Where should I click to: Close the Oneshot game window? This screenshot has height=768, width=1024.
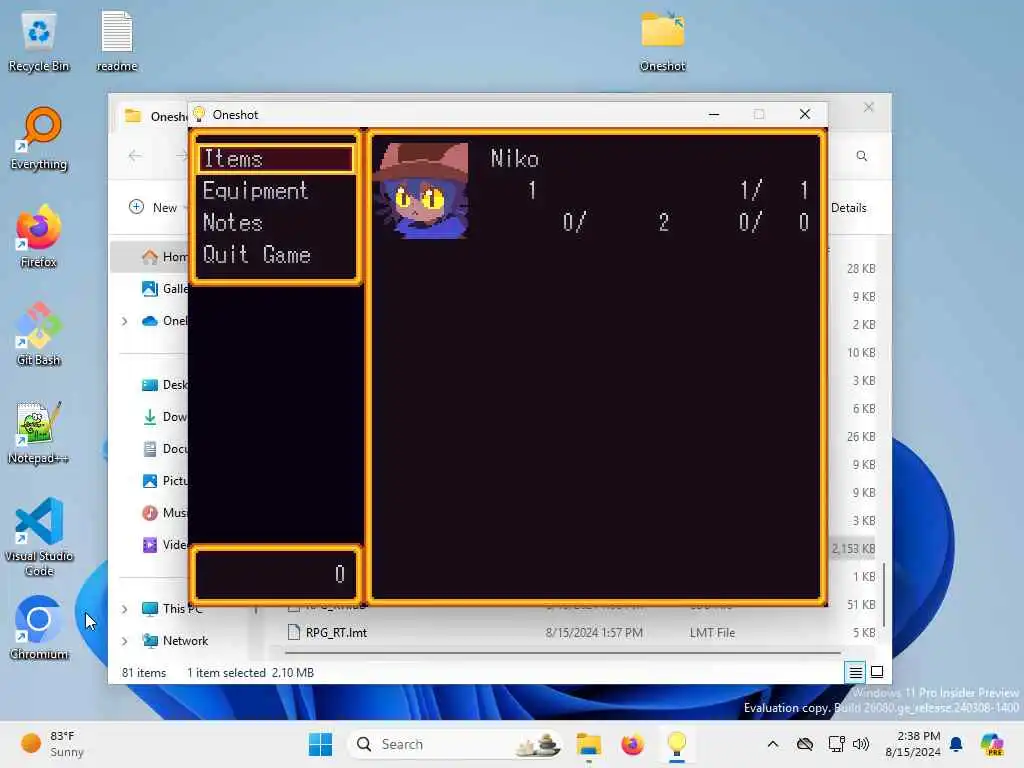(805, 114)
